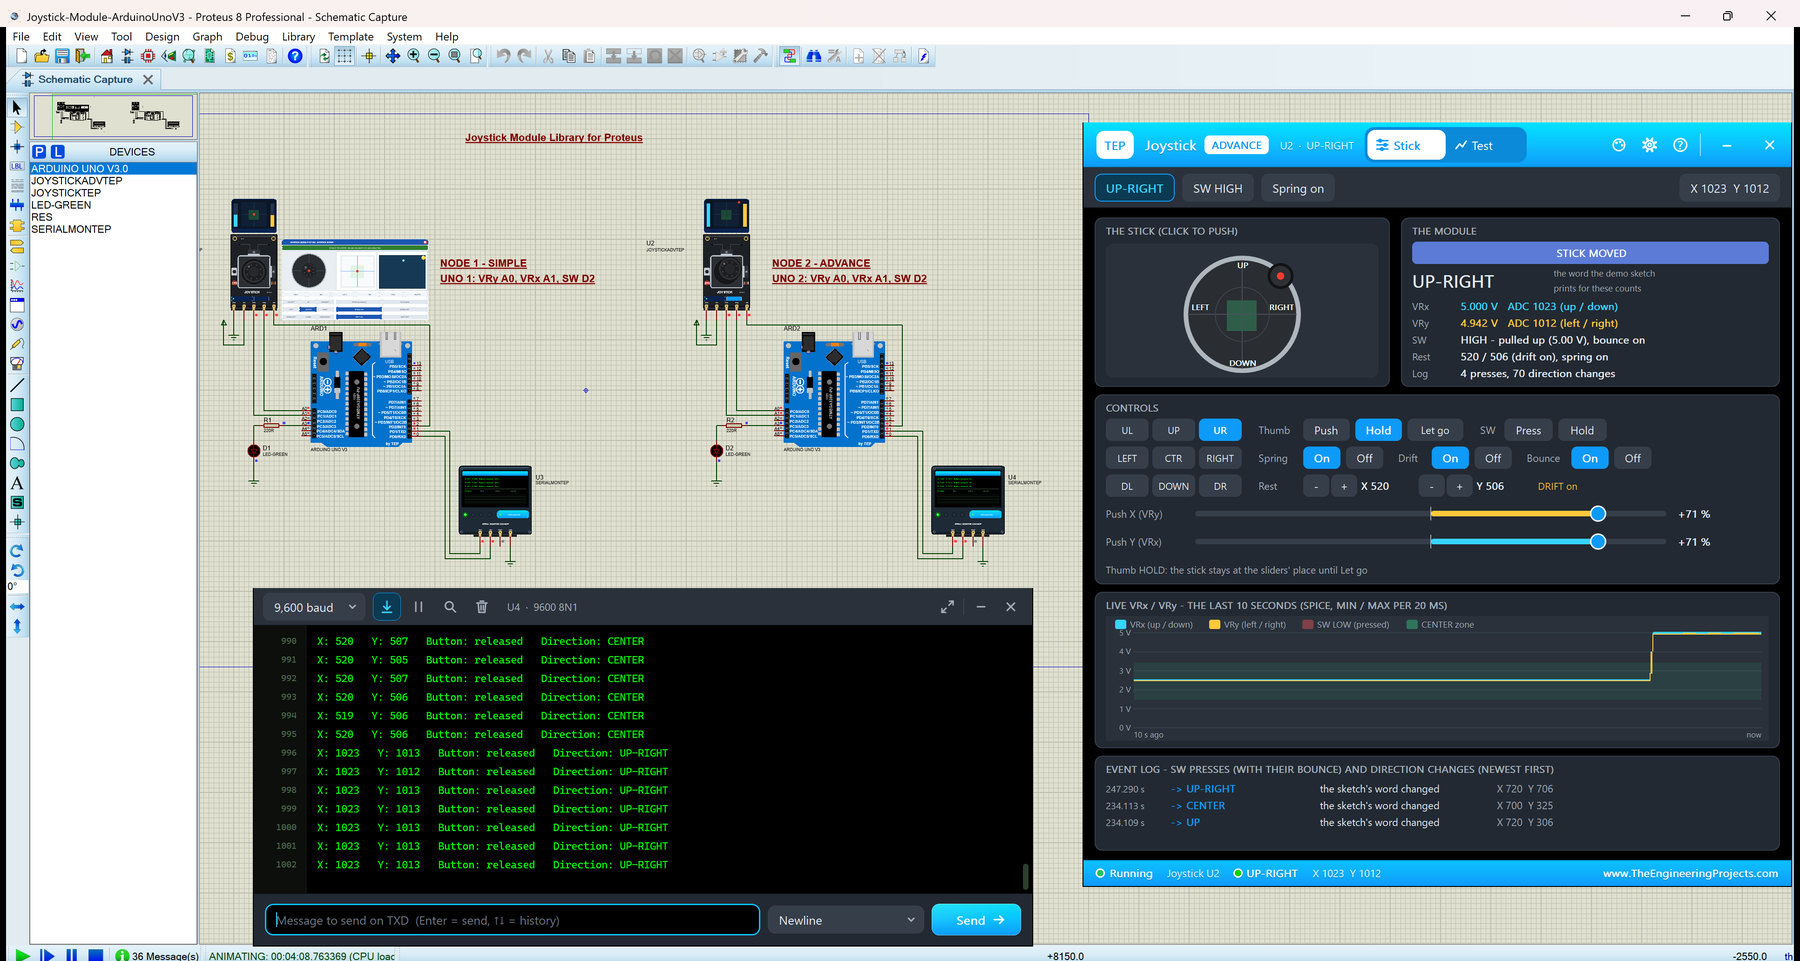
Task: Open the joystick panel settings gear icon
Action: coord(1649,145)
